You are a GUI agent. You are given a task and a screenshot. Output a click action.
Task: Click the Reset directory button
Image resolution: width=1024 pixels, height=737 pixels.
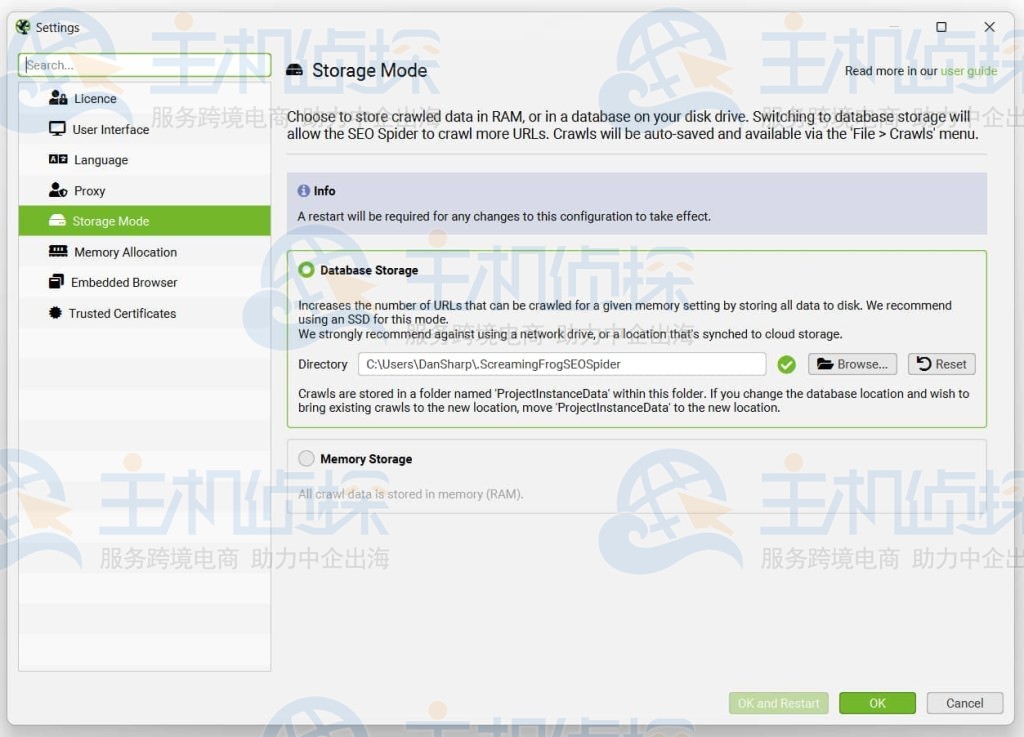pos(941,364)
